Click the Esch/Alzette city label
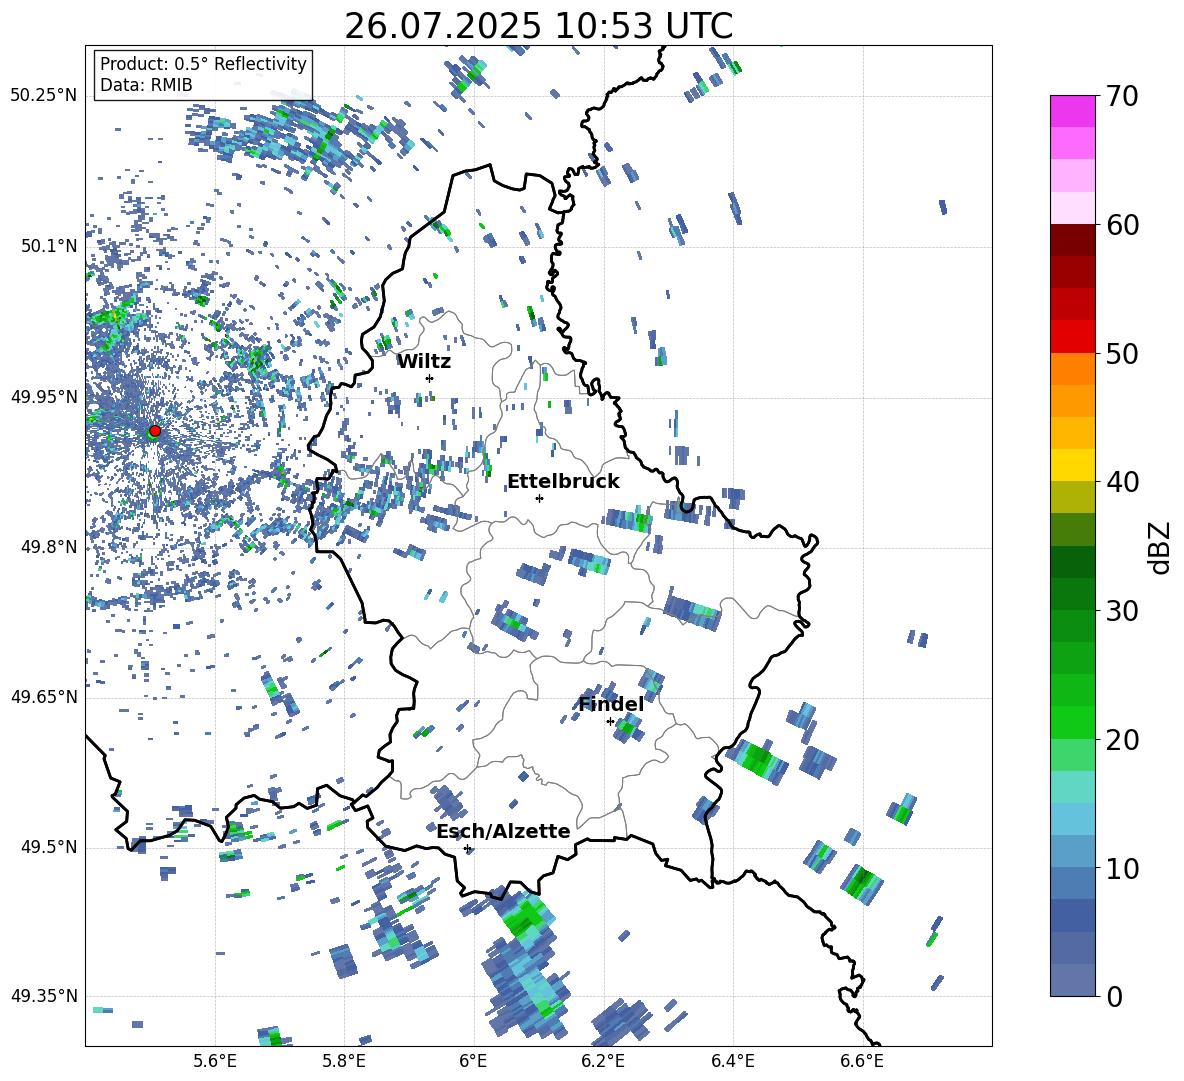This screenshot has width=1184, height=1081. point(503,832)
